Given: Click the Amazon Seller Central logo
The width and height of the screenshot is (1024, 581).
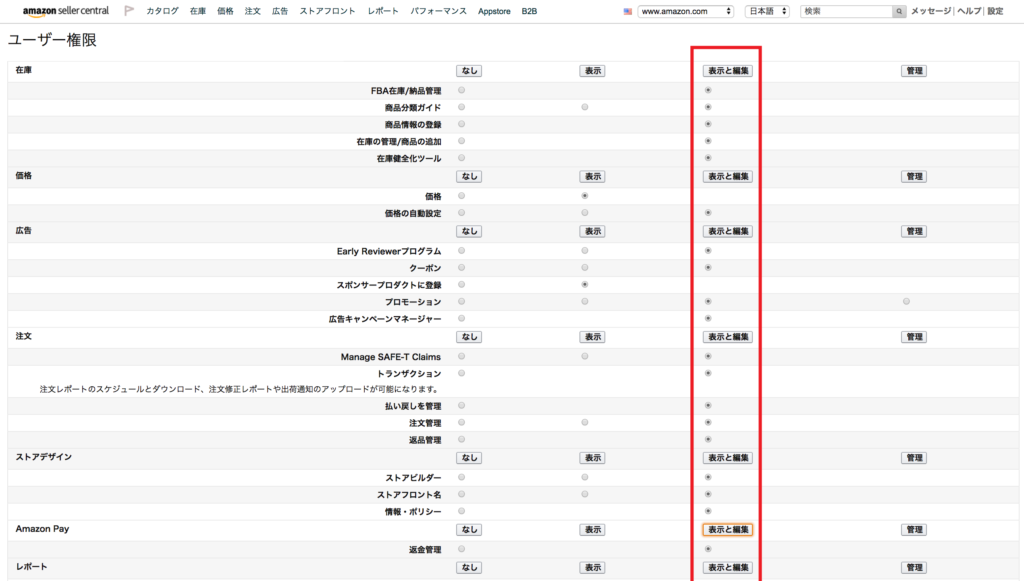Looking at the screenshot, I should coord(65,11).
